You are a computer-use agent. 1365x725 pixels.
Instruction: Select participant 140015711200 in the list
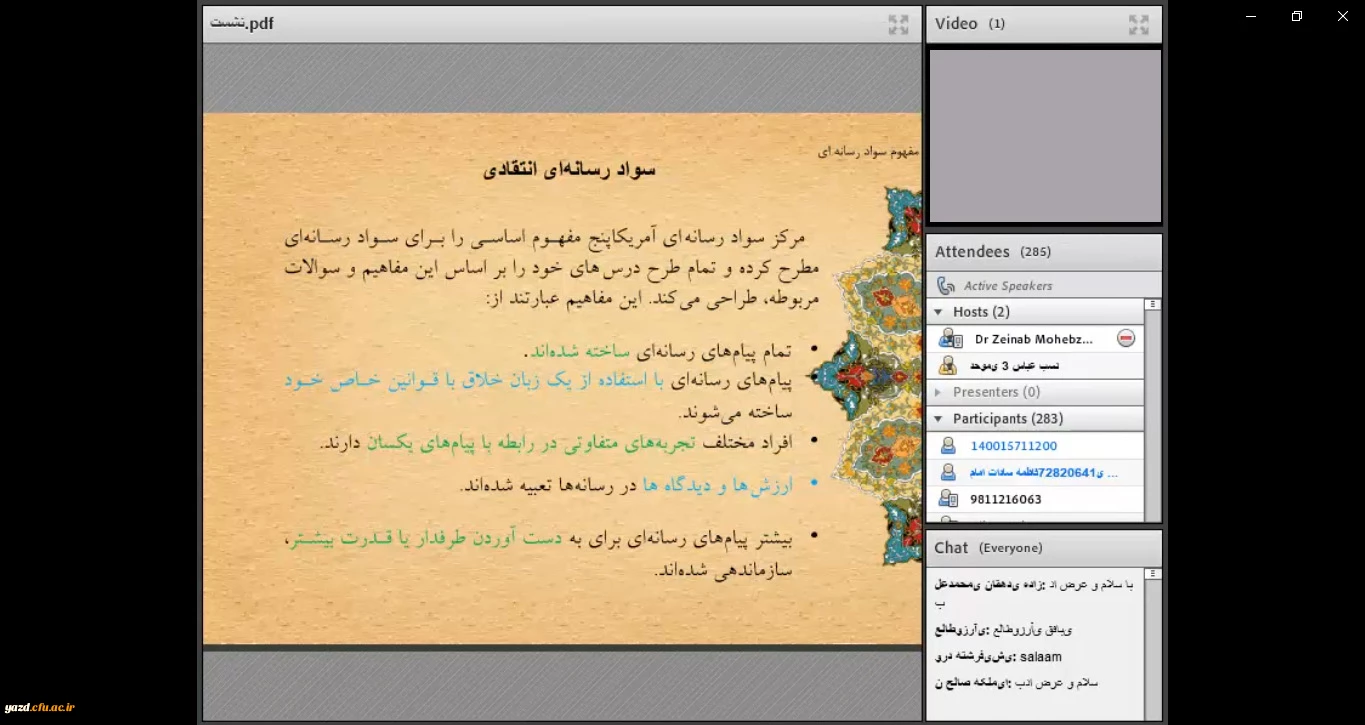click(1013, 446)
